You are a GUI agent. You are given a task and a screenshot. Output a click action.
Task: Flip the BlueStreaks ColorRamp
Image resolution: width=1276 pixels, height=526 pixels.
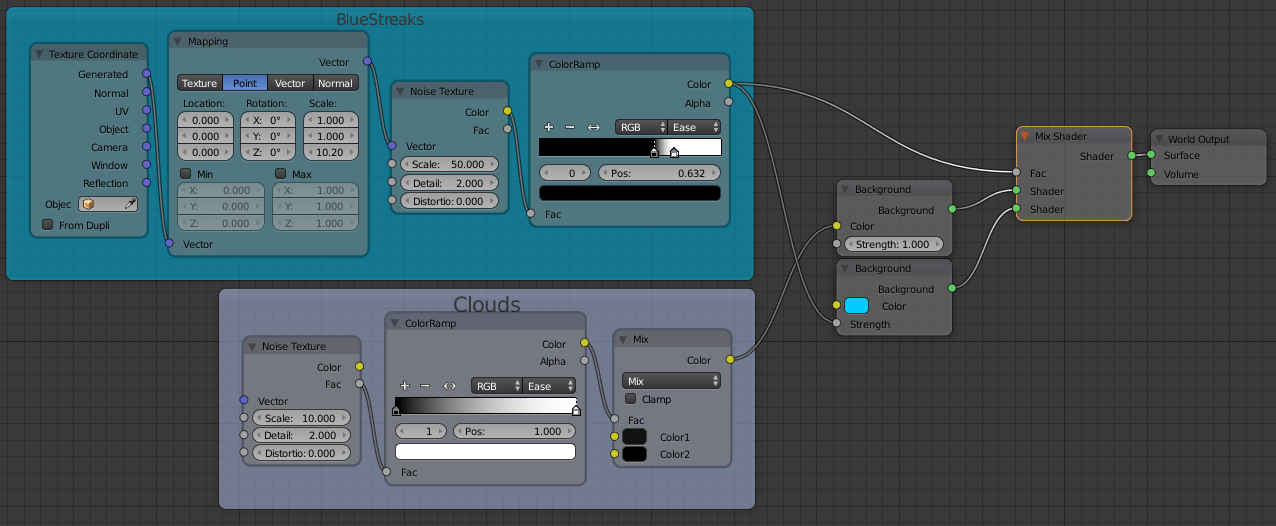tap(593, 127)
